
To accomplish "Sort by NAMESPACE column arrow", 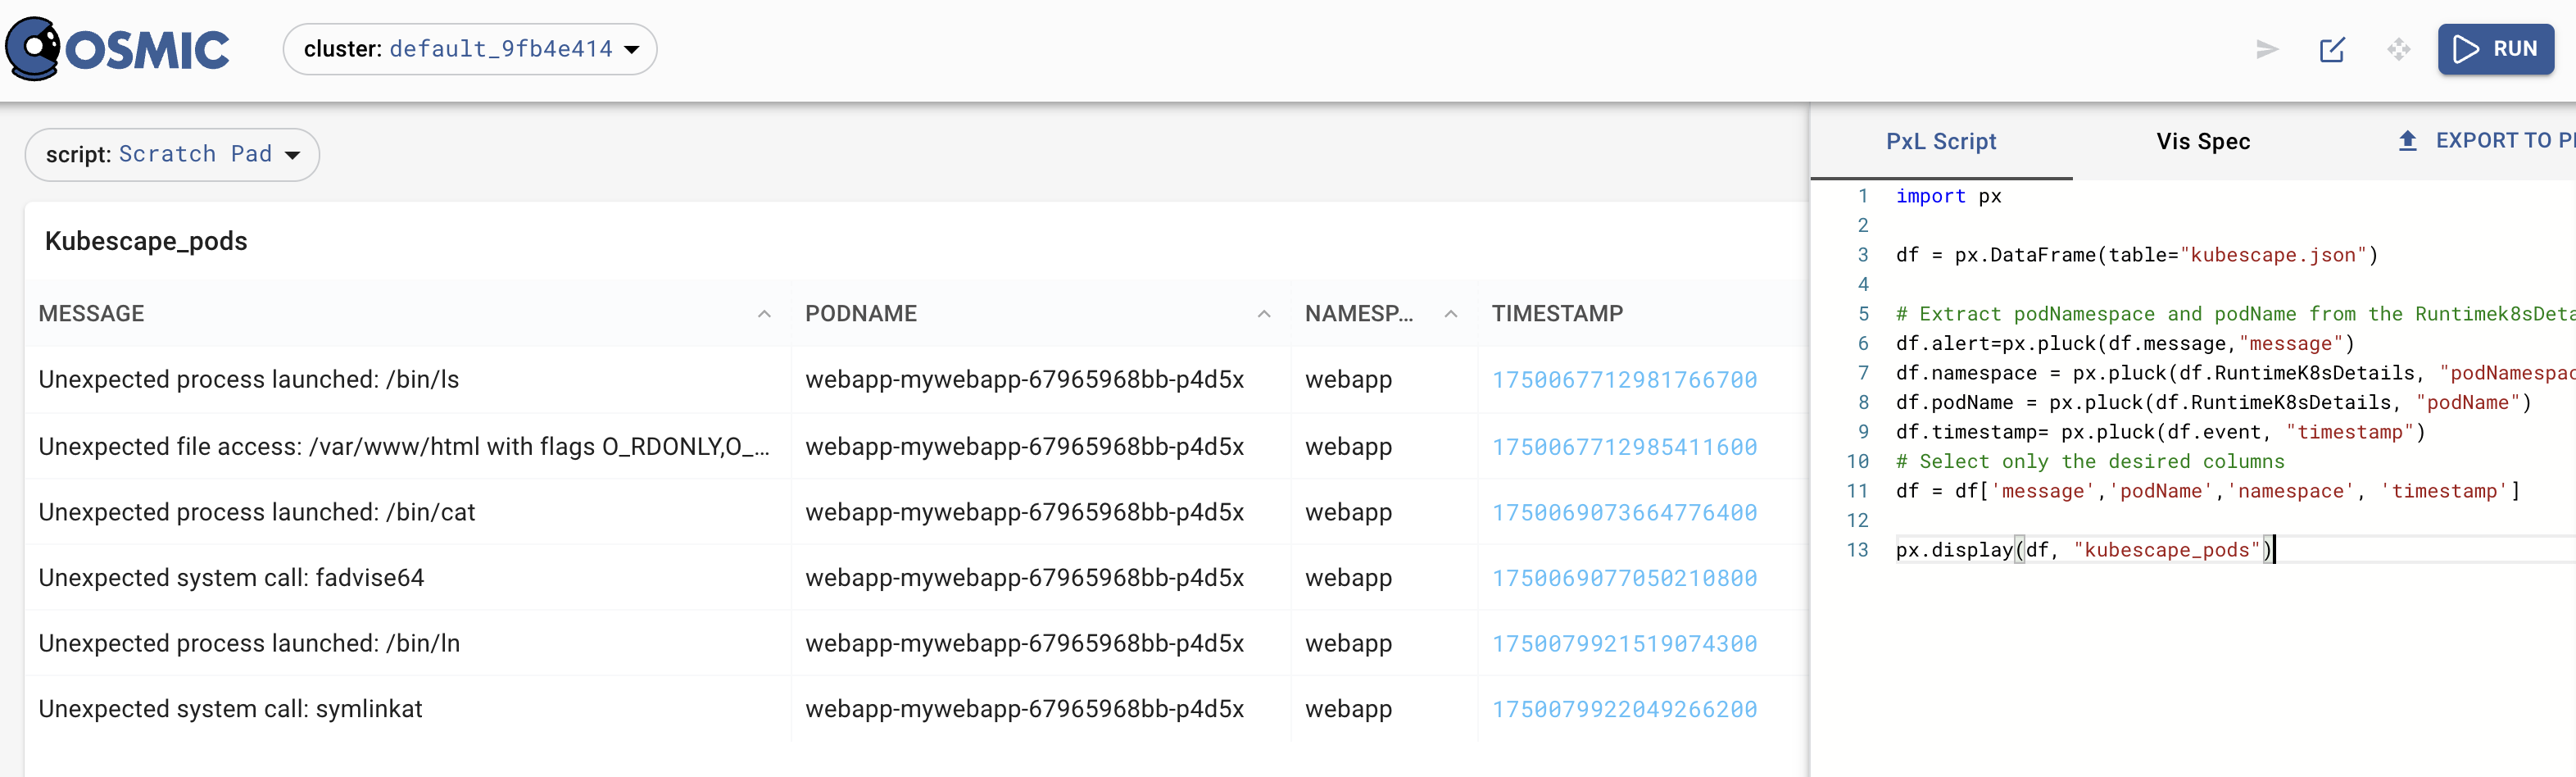I will 1451,314.
